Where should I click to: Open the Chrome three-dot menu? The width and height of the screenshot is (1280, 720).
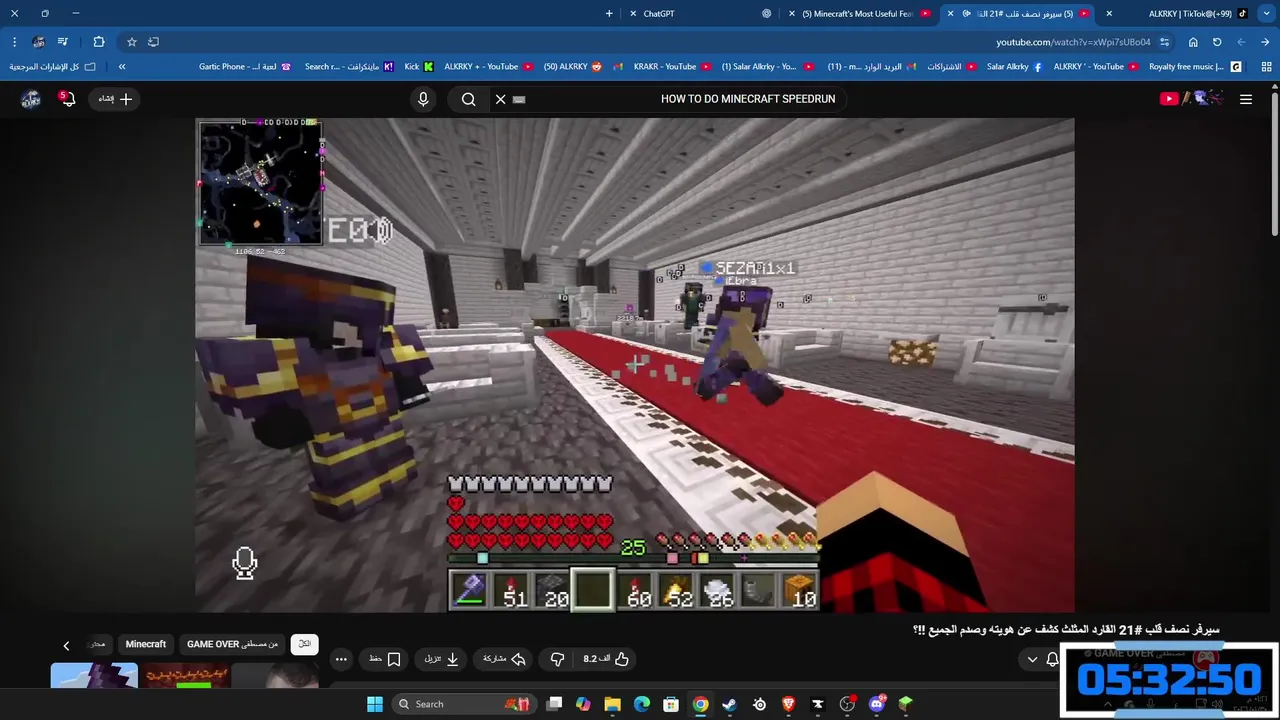tap(14, 42)
